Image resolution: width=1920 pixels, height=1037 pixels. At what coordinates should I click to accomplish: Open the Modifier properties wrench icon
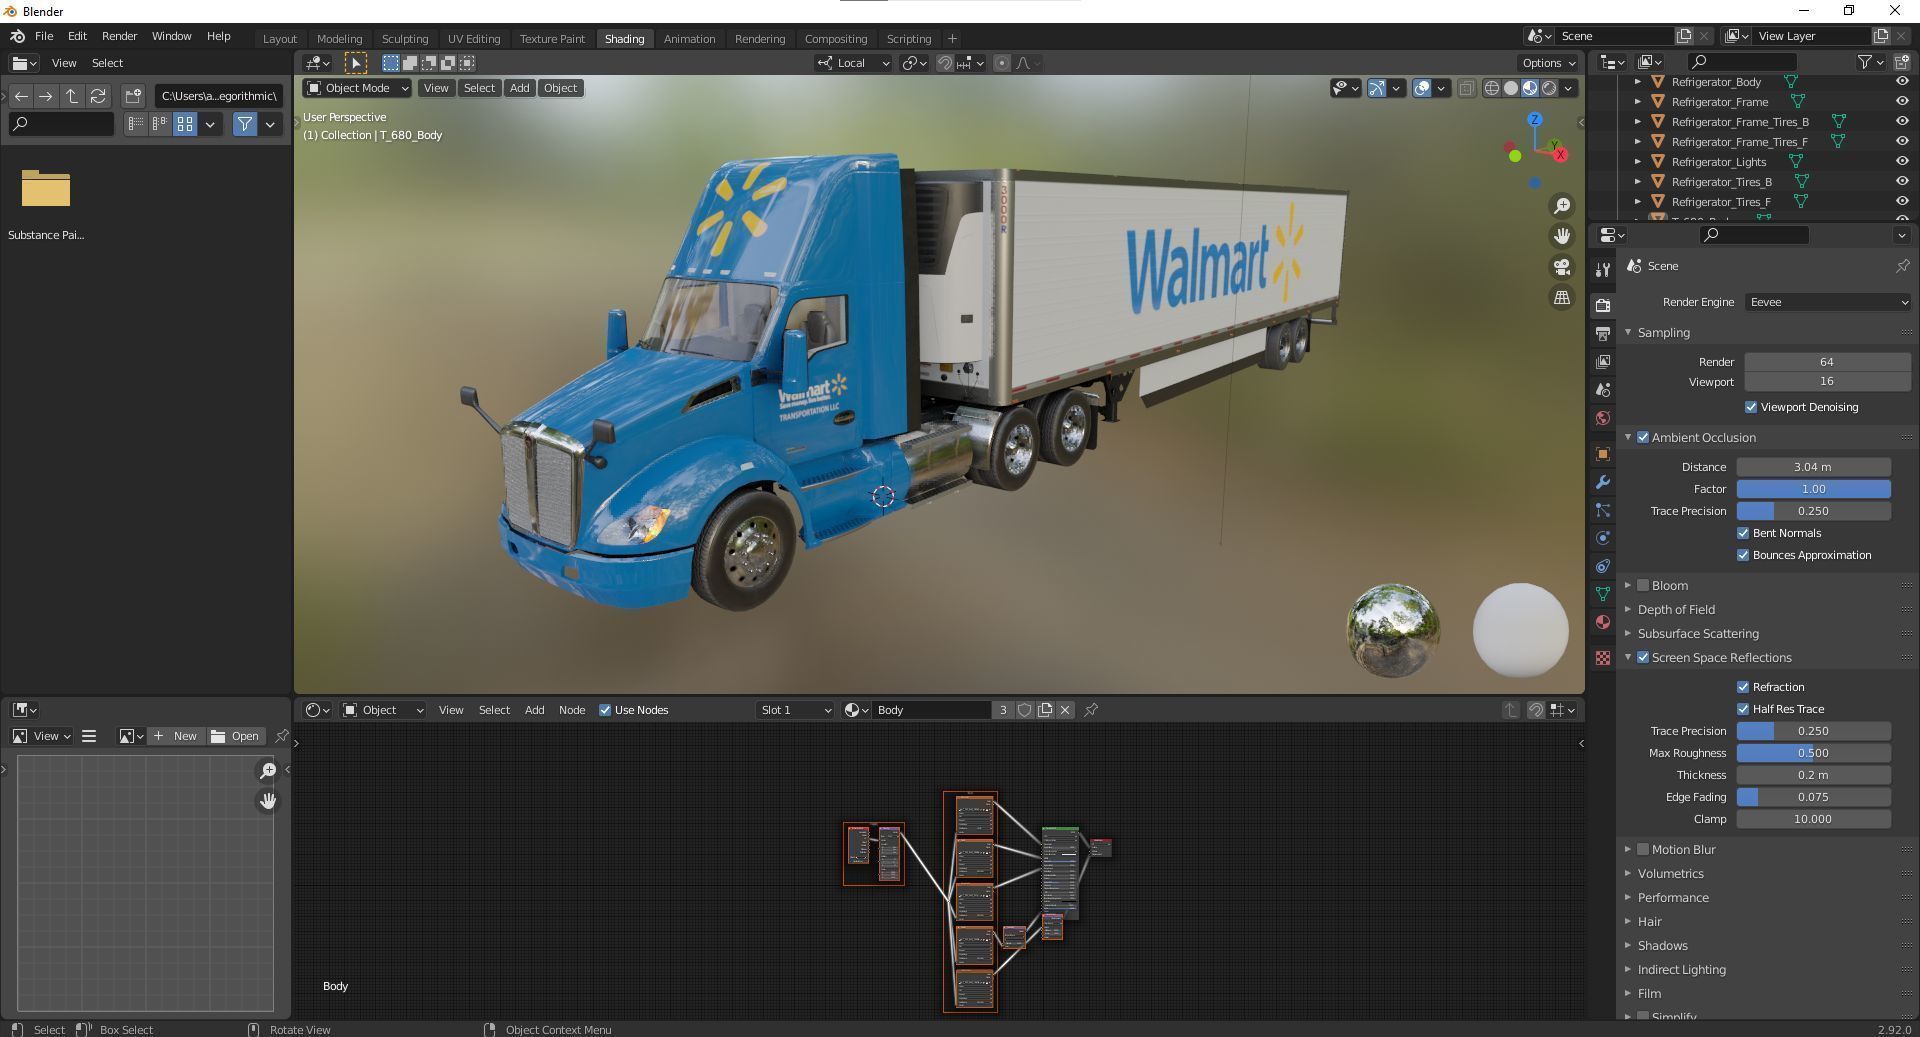(1603, 482)
